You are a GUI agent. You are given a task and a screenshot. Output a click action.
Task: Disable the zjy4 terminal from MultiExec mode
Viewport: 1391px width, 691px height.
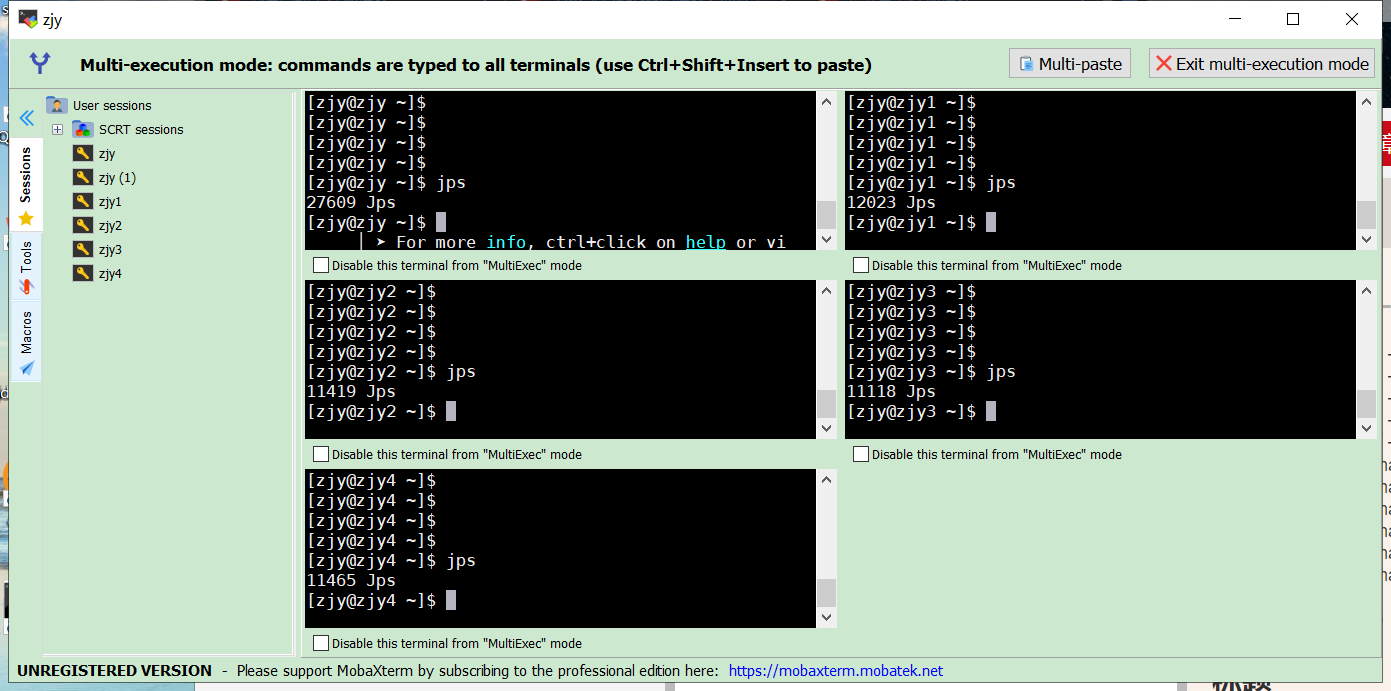[x=321, y=643]
